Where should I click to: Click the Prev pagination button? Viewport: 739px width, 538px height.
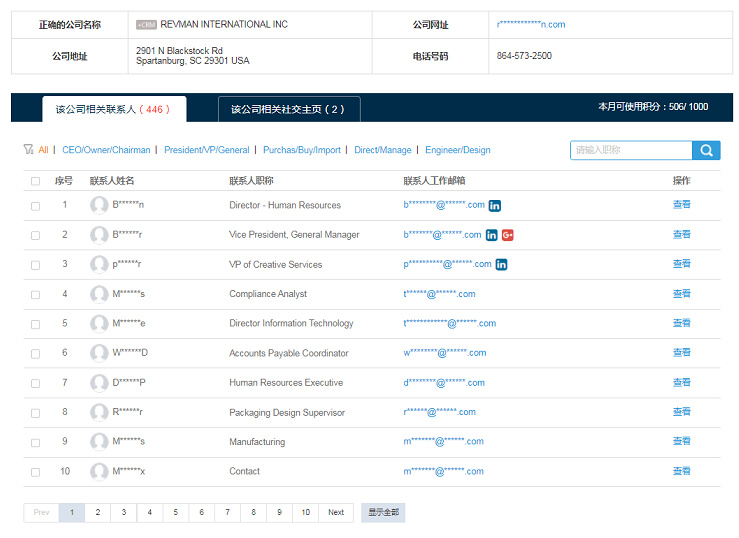point(41,513)
